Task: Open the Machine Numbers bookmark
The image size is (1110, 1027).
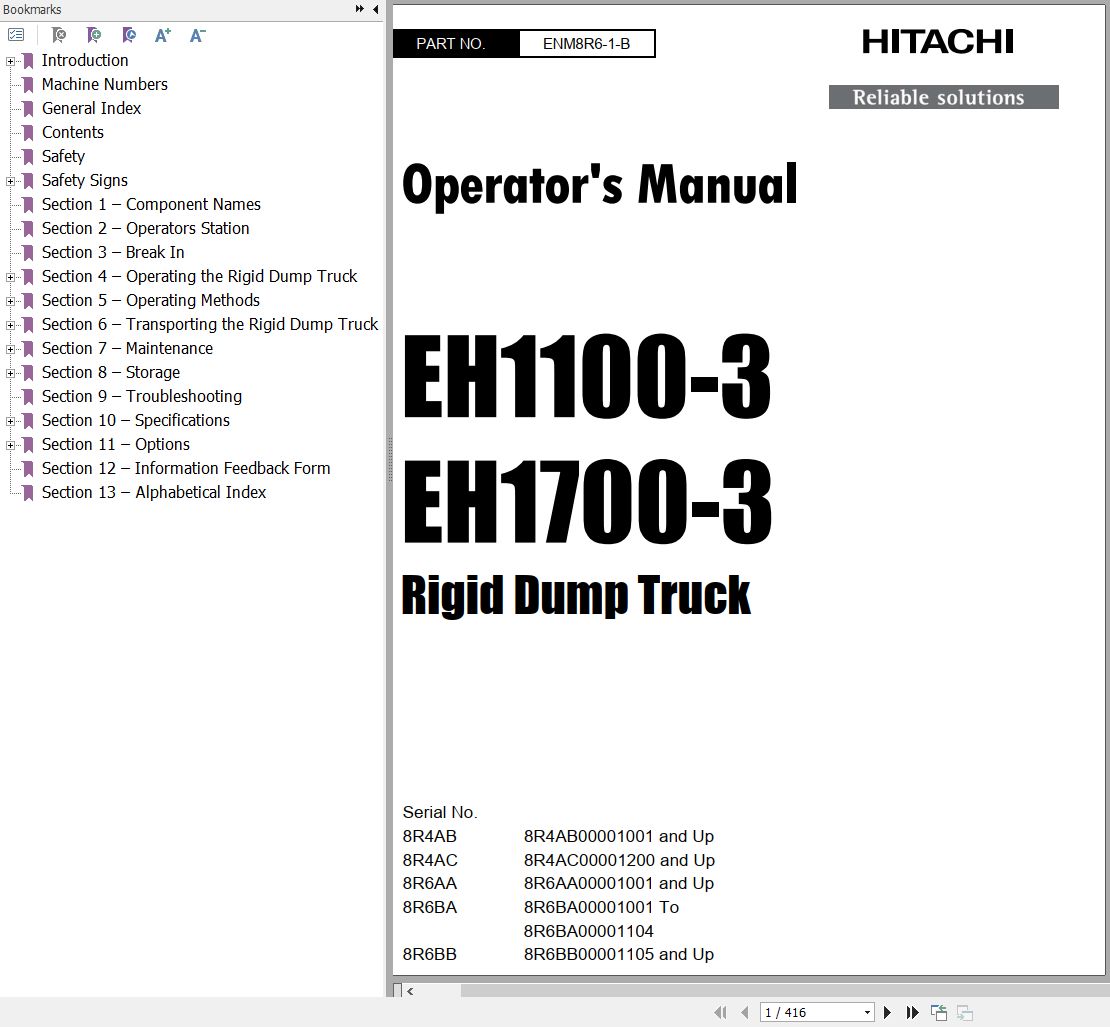Action: [105, 84]
